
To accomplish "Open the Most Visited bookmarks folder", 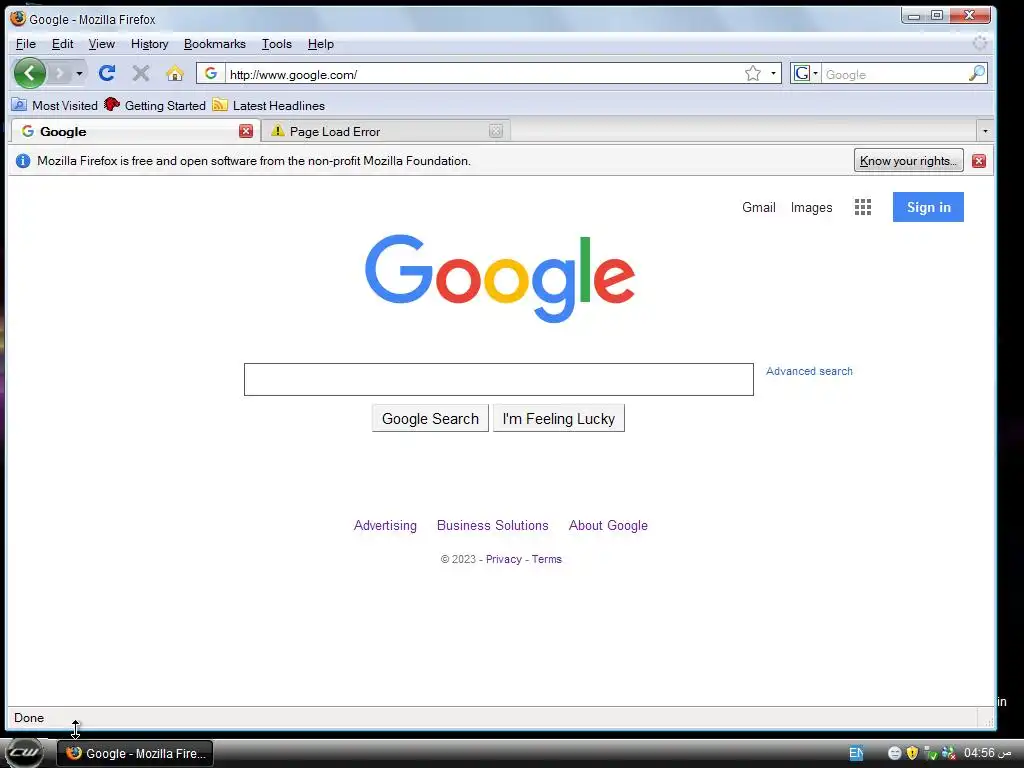I will tap(55, 105).
